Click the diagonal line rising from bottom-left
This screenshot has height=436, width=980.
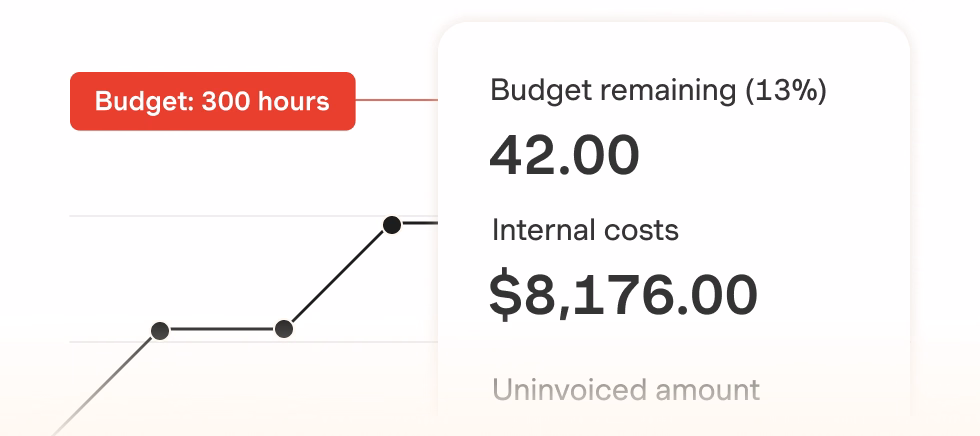105,384
